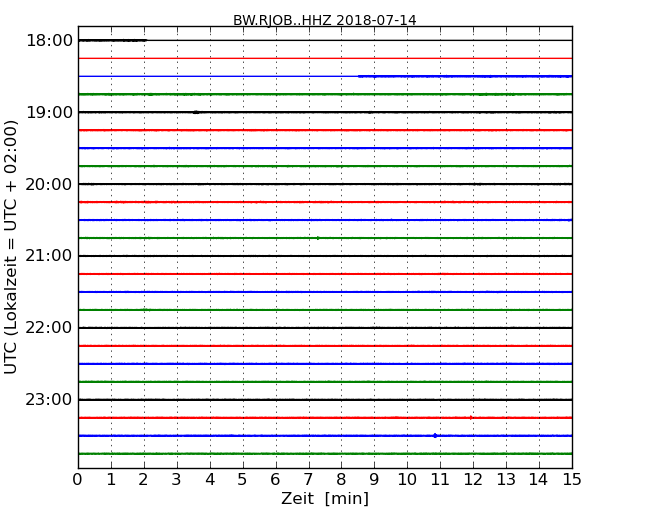
Task: Click the x-axis tick label 3
Action: pyautogui.click(x=177, y=479)
